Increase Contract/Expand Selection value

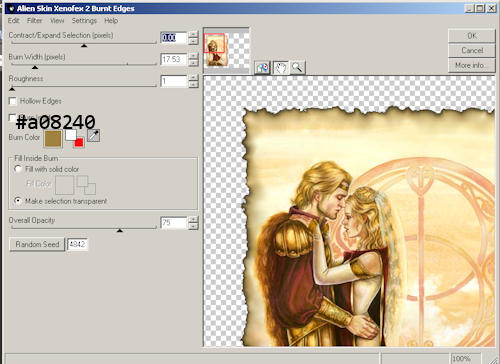193,34
